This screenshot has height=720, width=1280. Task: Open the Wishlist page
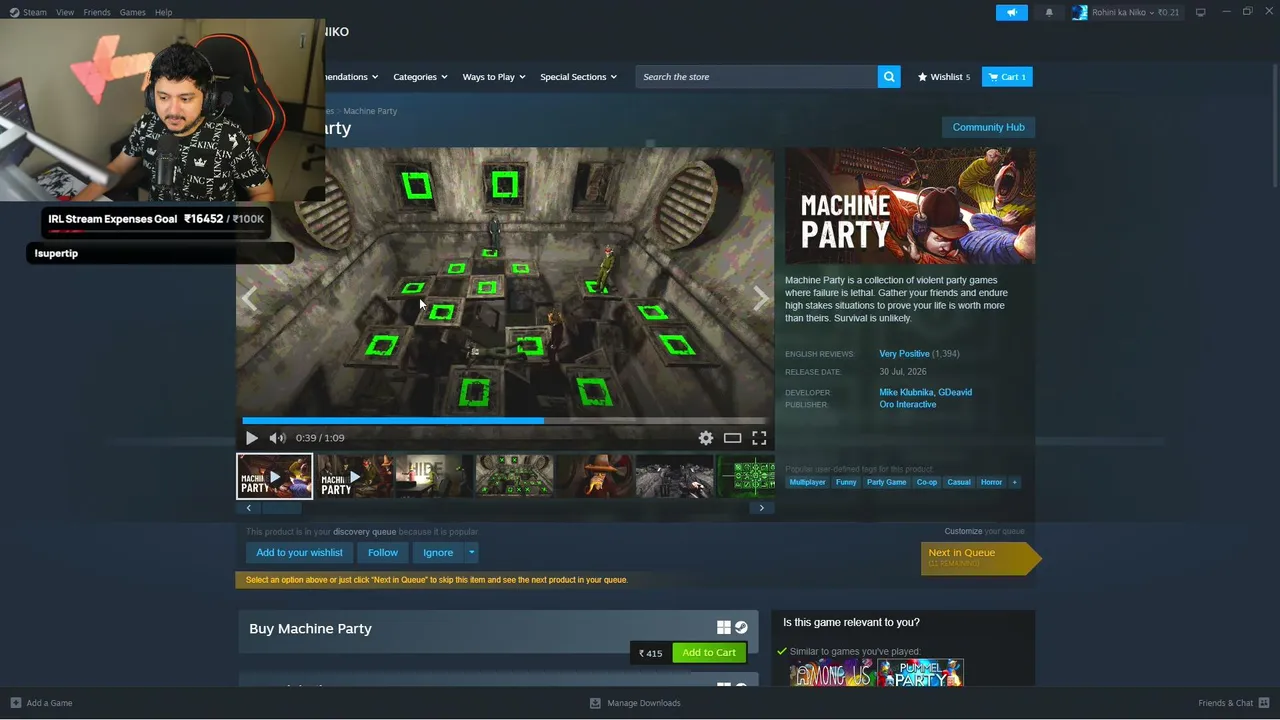pyautogui.click(x=944, y=77)
